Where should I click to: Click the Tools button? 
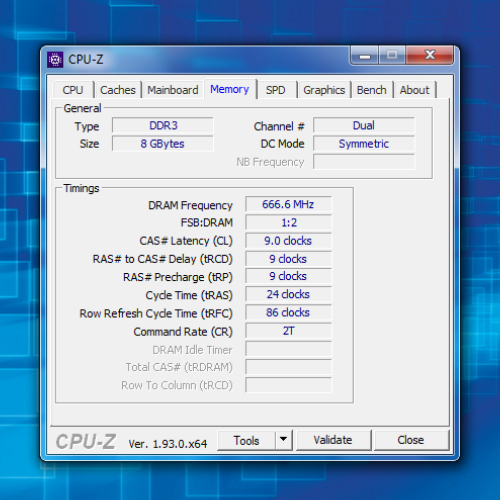coord(246,441)
